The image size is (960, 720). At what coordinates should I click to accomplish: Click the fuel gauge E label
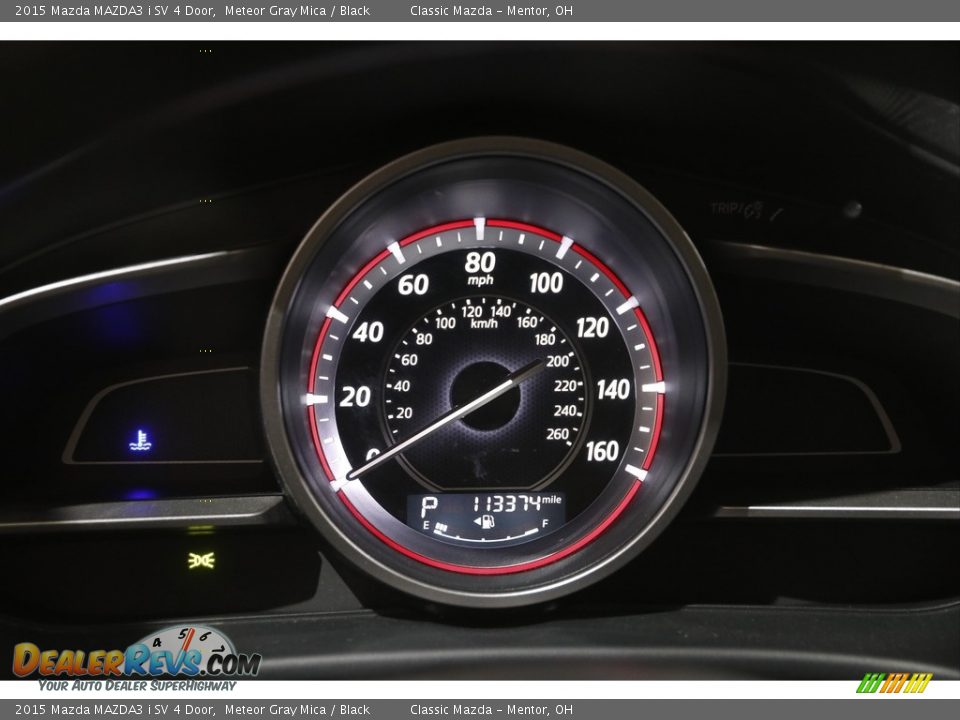point(426,525)
